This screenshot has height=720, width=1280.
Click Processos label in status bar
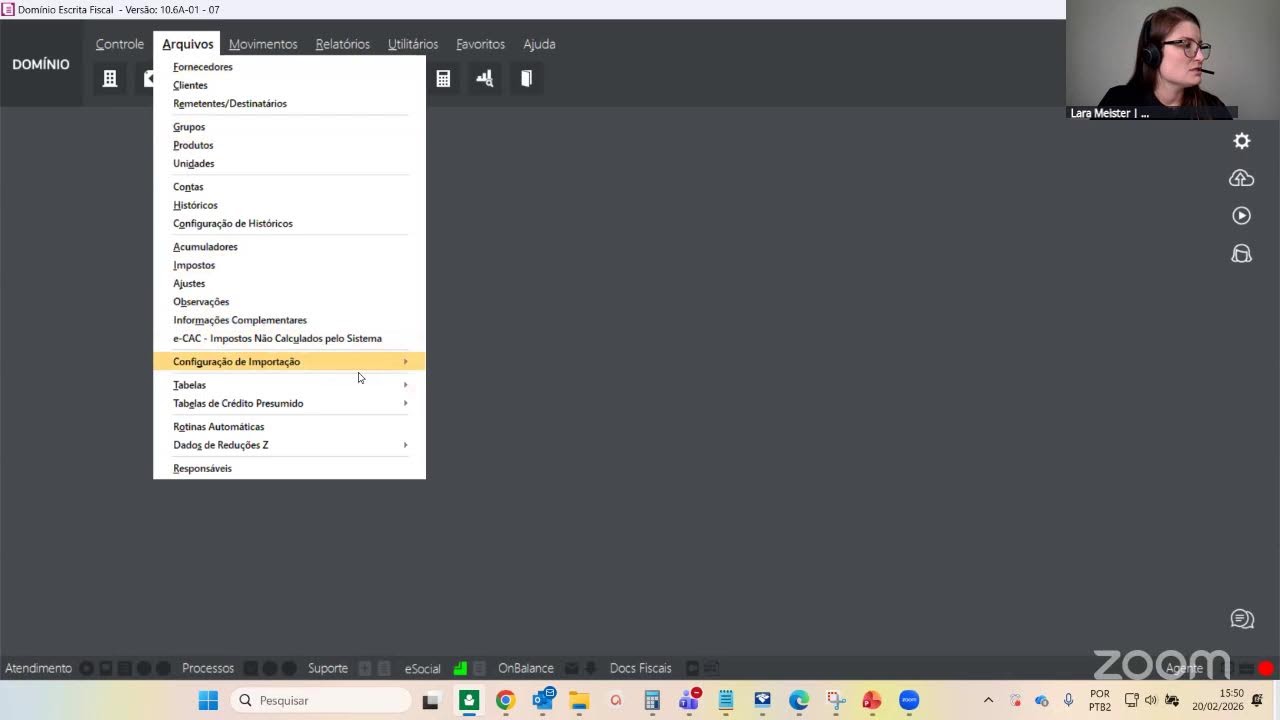click(x=208, y=668)
